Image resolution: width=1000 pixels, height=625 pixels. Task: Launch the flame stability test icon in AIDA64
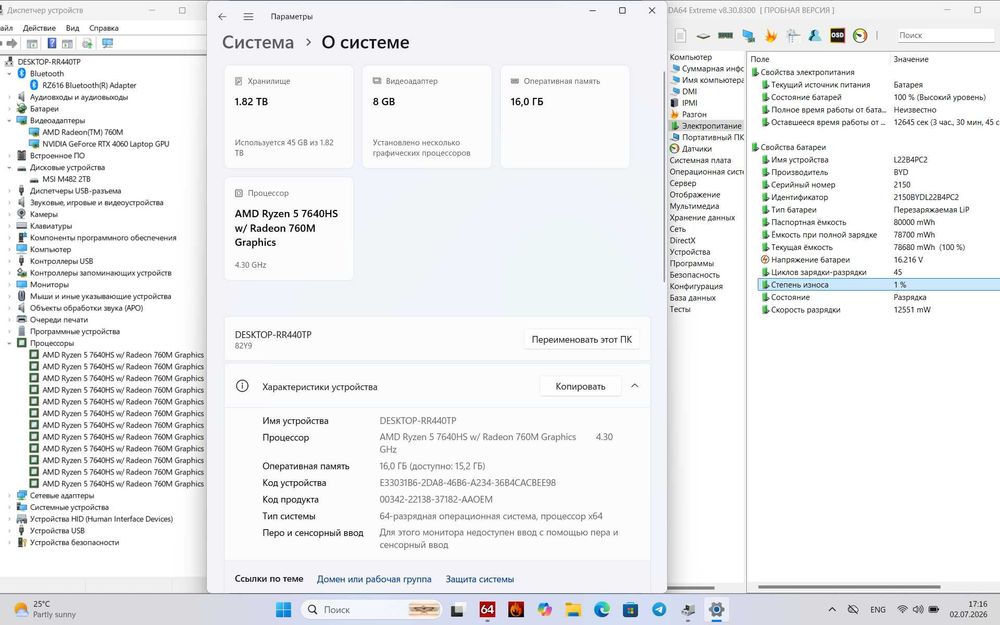(x=770, y=36)
